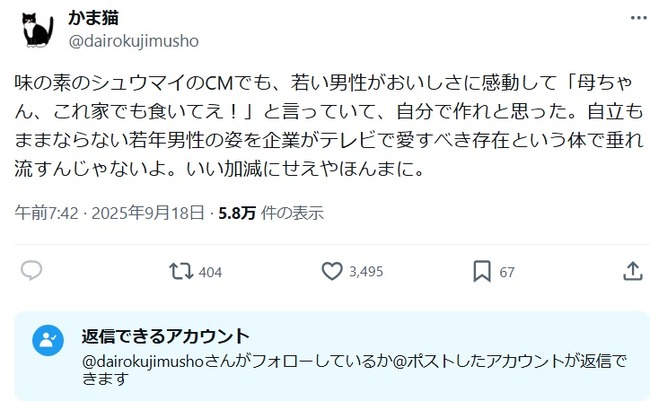Viewport: 650px width, 401px height.
Task: Click the フォローしているか reply notice description
Action: pos(354,369)
